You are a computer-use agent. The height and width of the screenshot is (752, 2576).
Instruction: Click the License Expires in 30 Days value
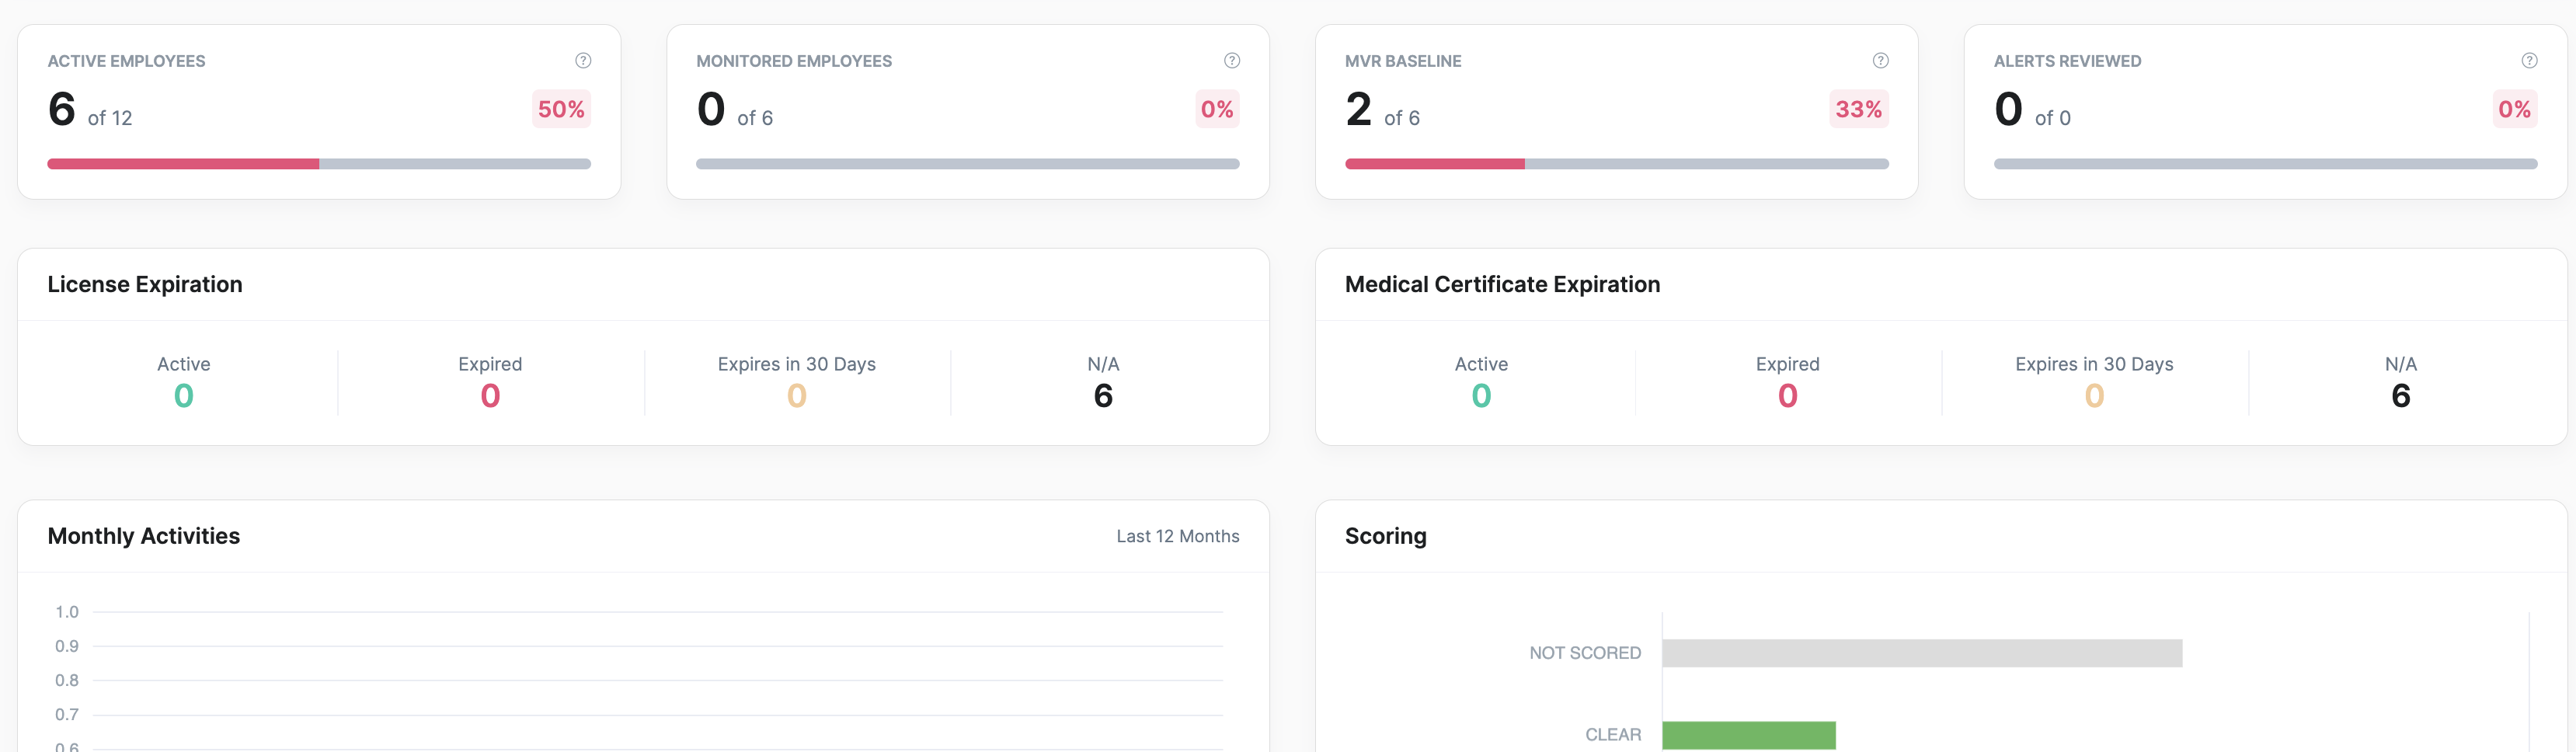tap(796, 396)
